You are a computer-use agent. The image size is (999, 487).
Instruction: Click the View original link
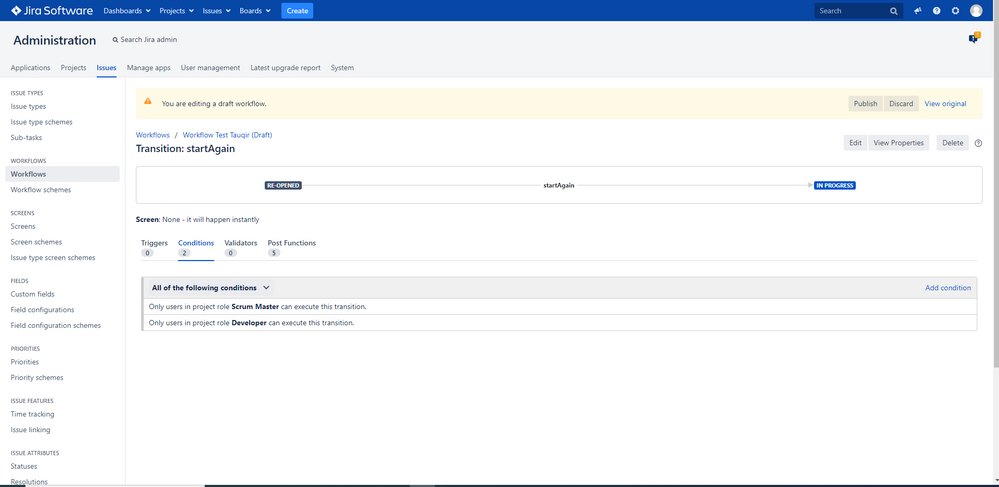[x=945, y=104]
